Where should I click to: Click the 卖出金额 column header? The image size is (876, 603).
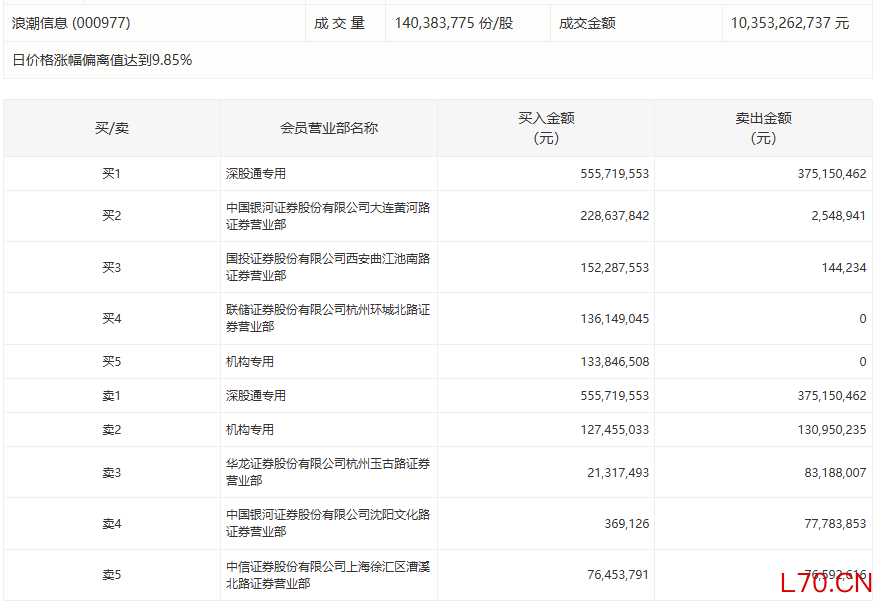tap(763, 128)
